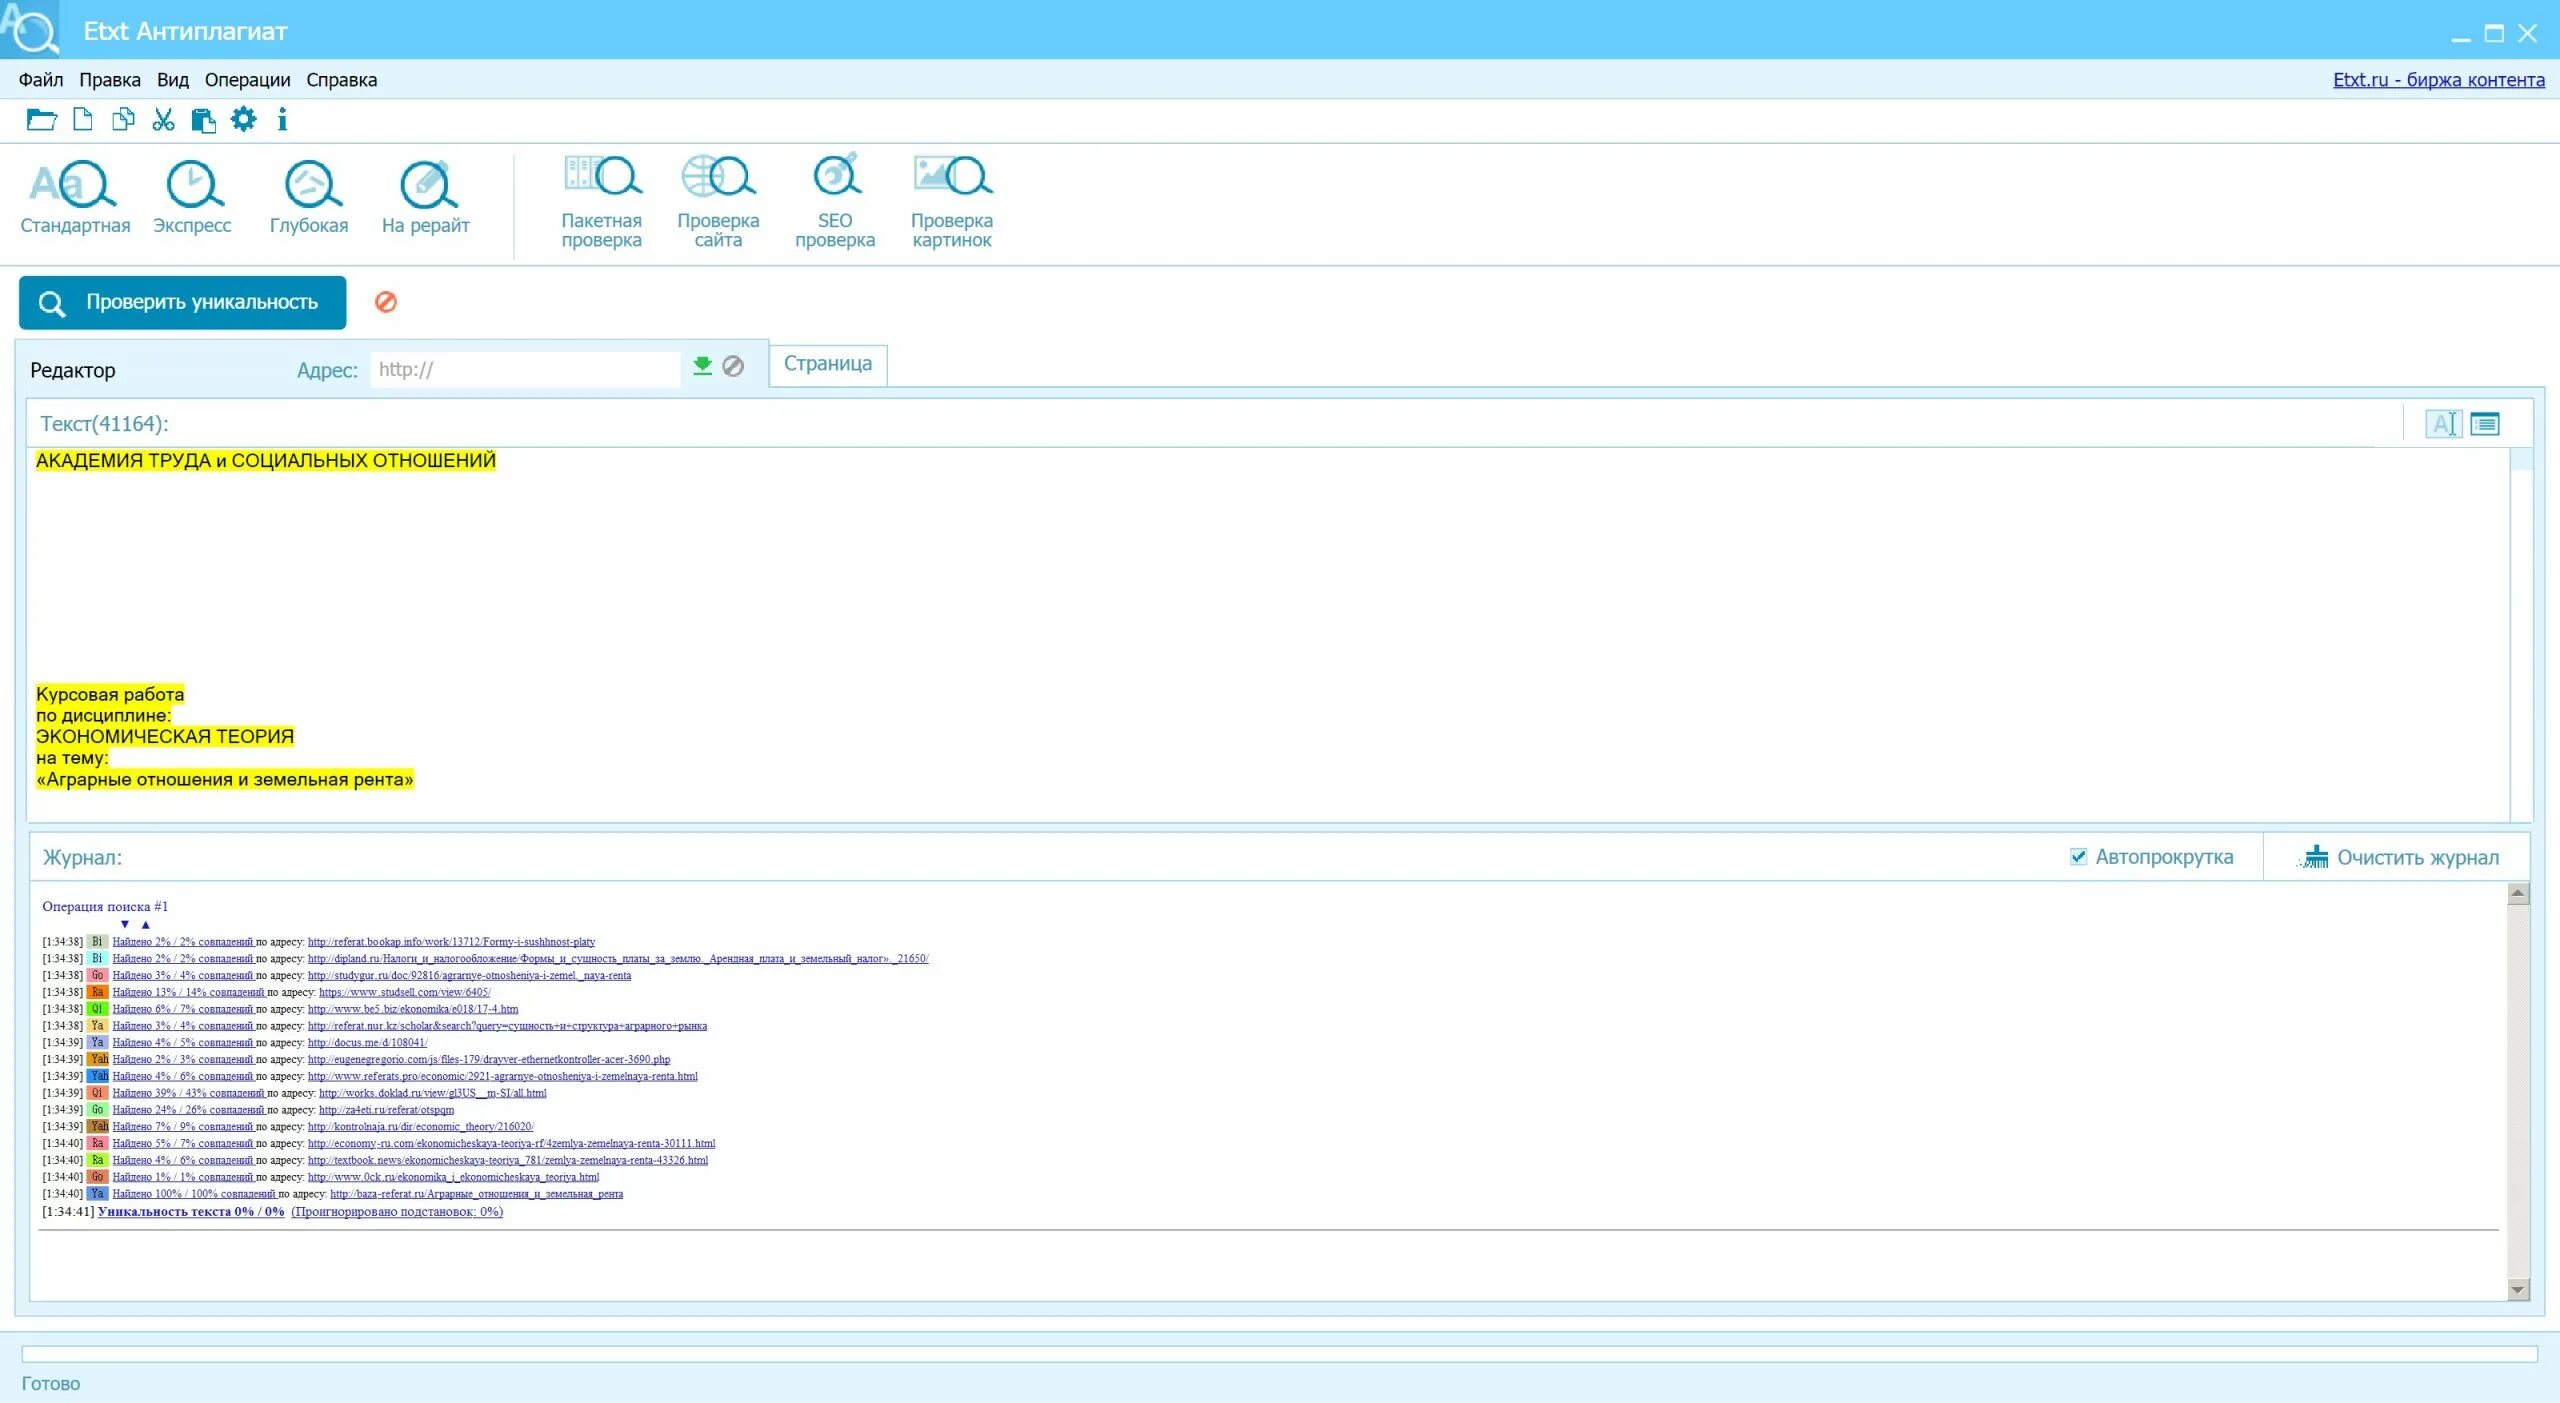Image resolution: width=2560 pixels, height=1403 pixels.
Task: Paste from clipboard toolbar icon
Action: (203, 120)
